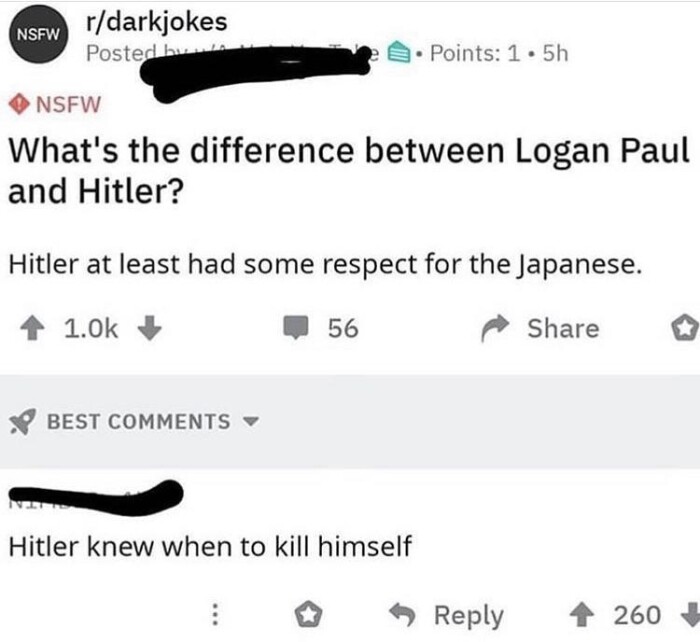The height and width of the screenshot is (642, 700).
Task: Go to the r/darkjokes subreddit
Action: tap(156, 21)
